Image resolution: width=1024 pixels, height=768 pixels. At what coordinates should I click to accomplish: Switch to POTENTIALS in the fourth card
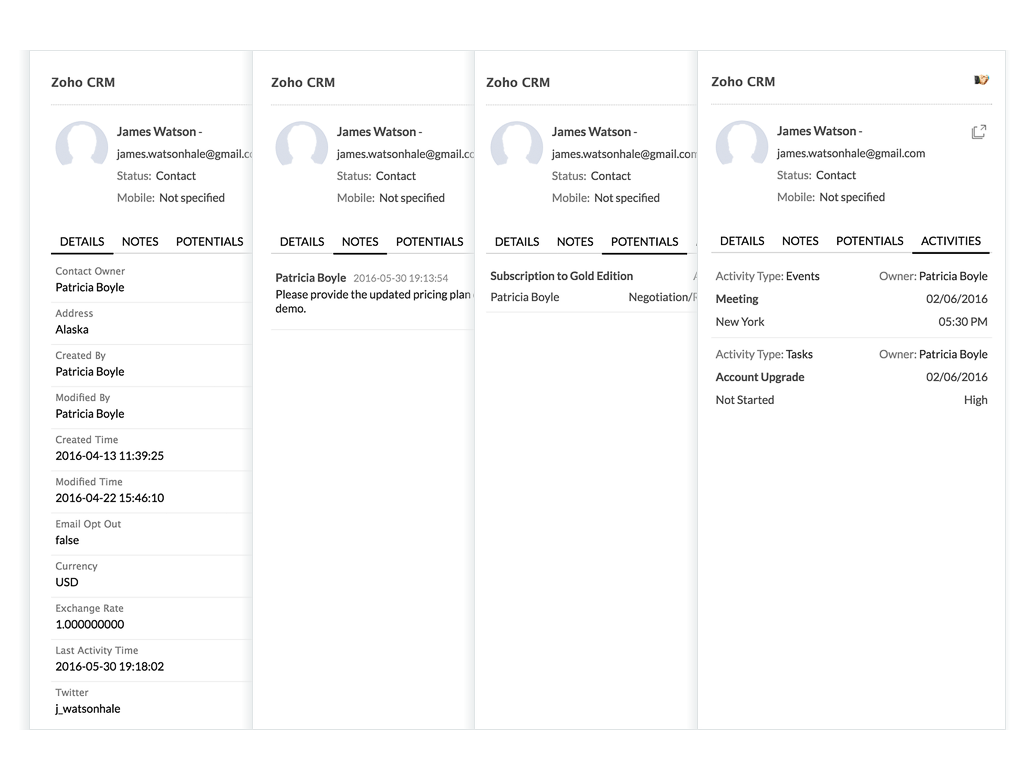(869, 241)
